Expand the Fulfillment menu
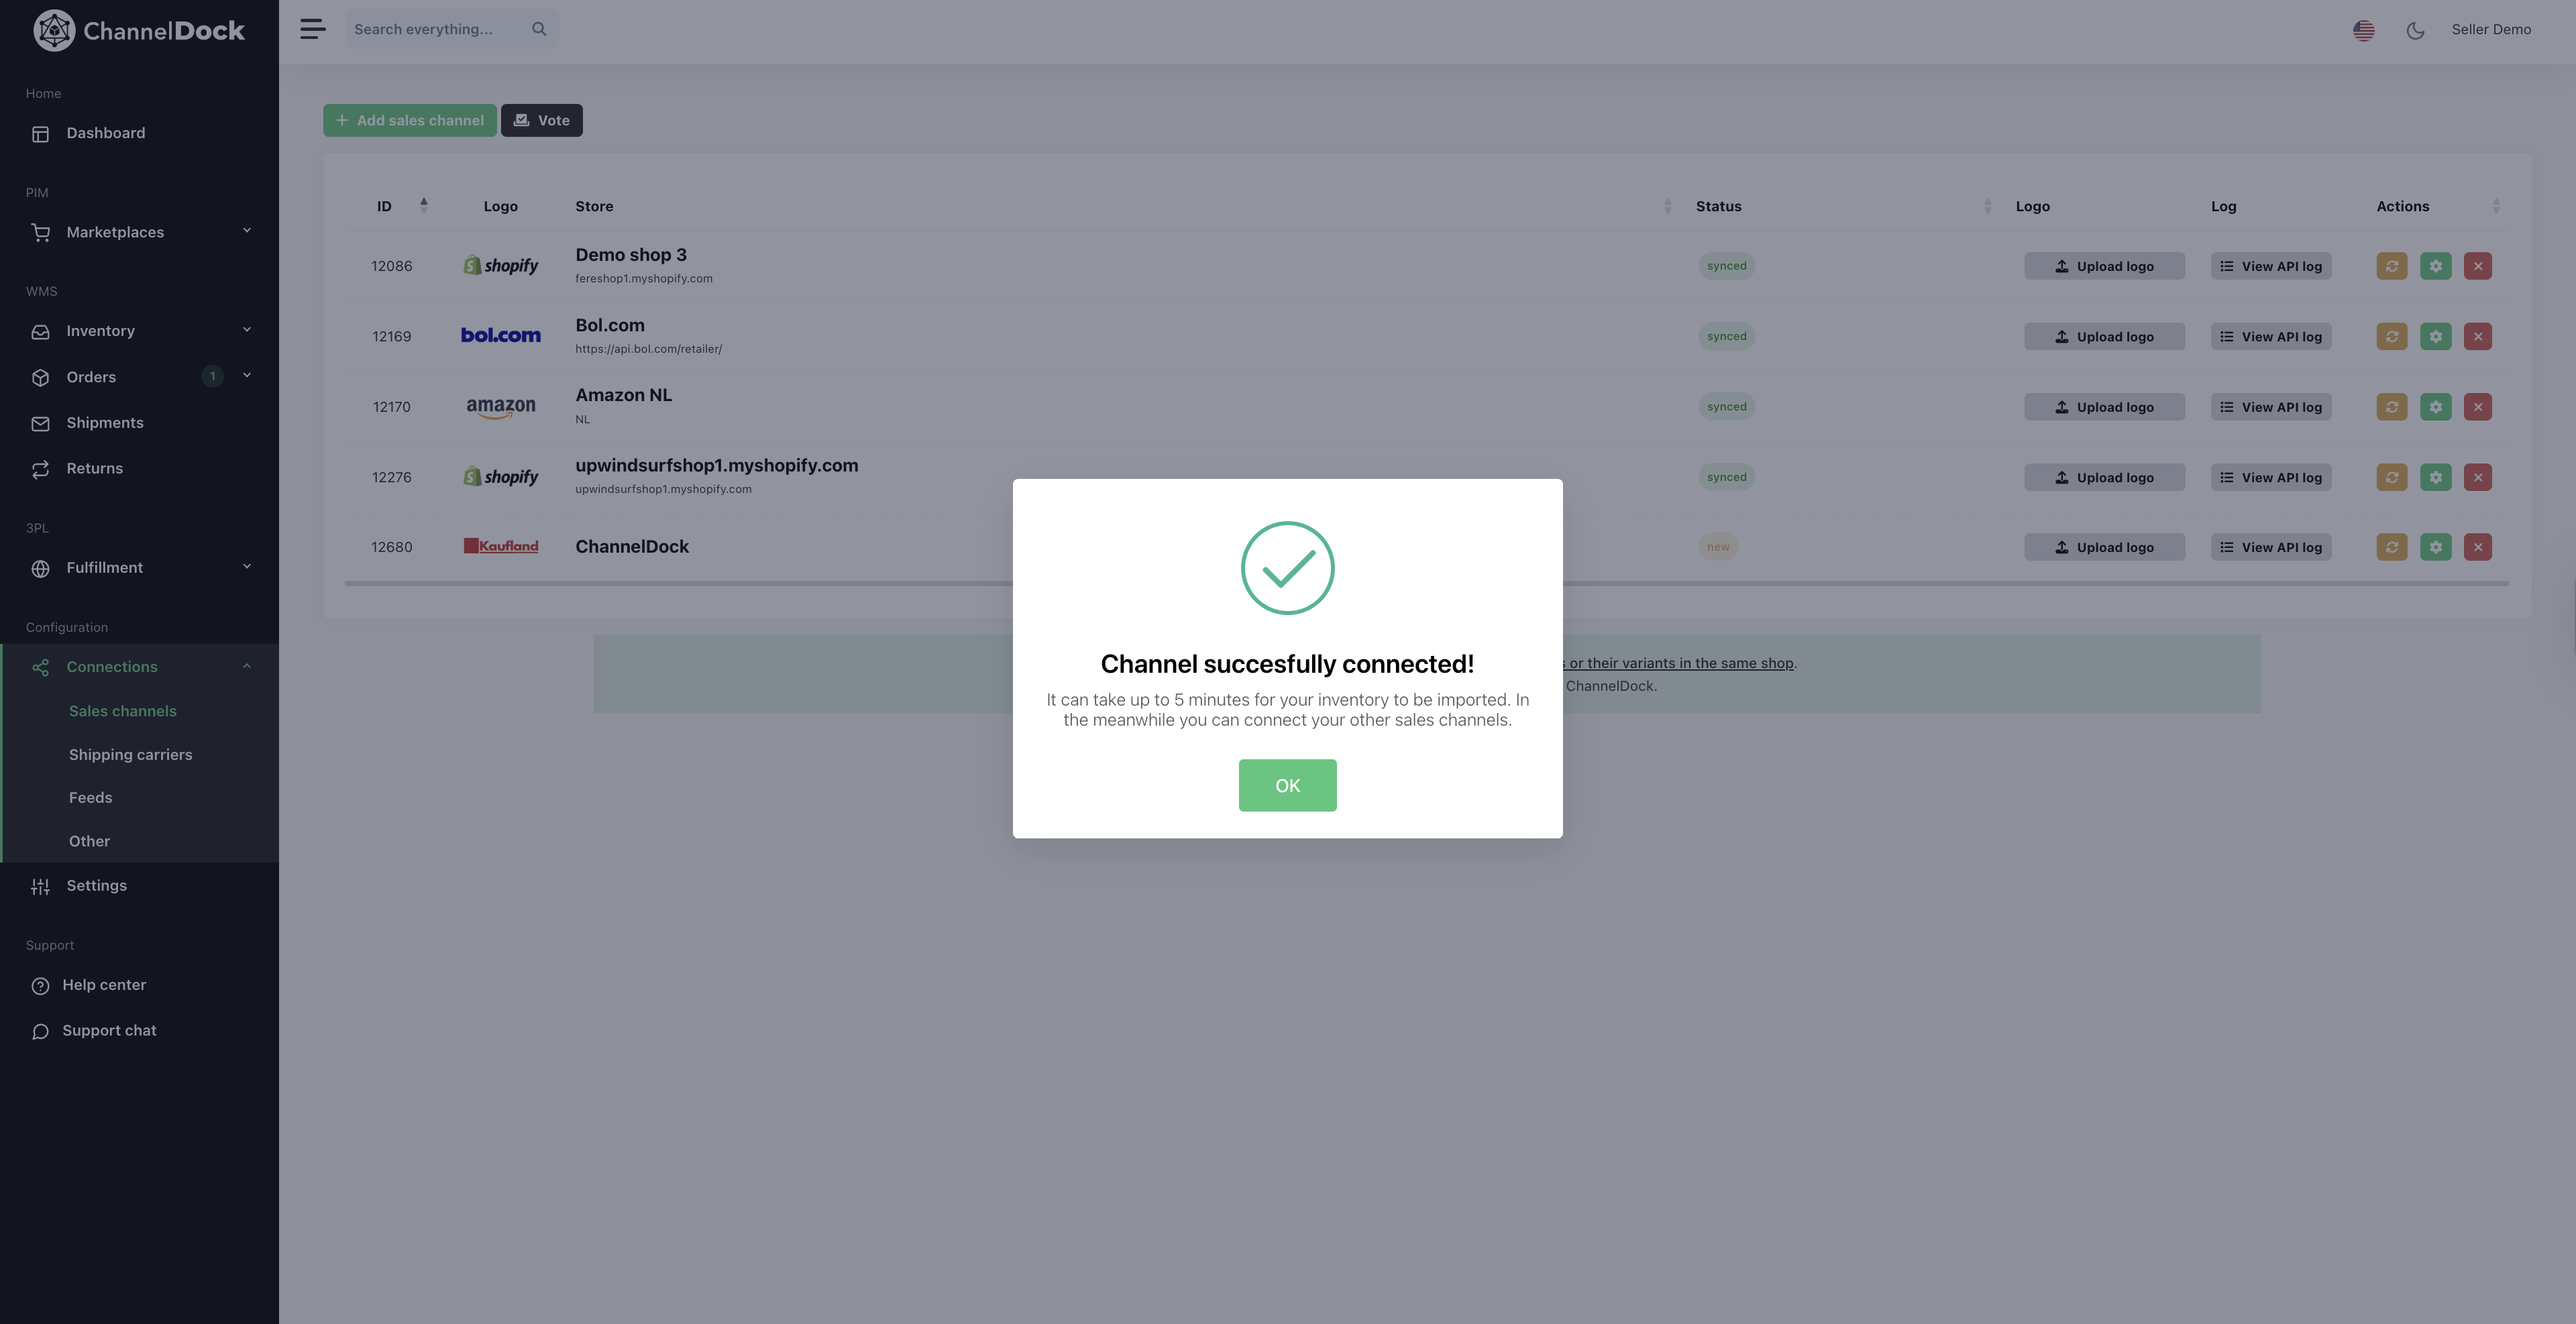 coord(139,568)
